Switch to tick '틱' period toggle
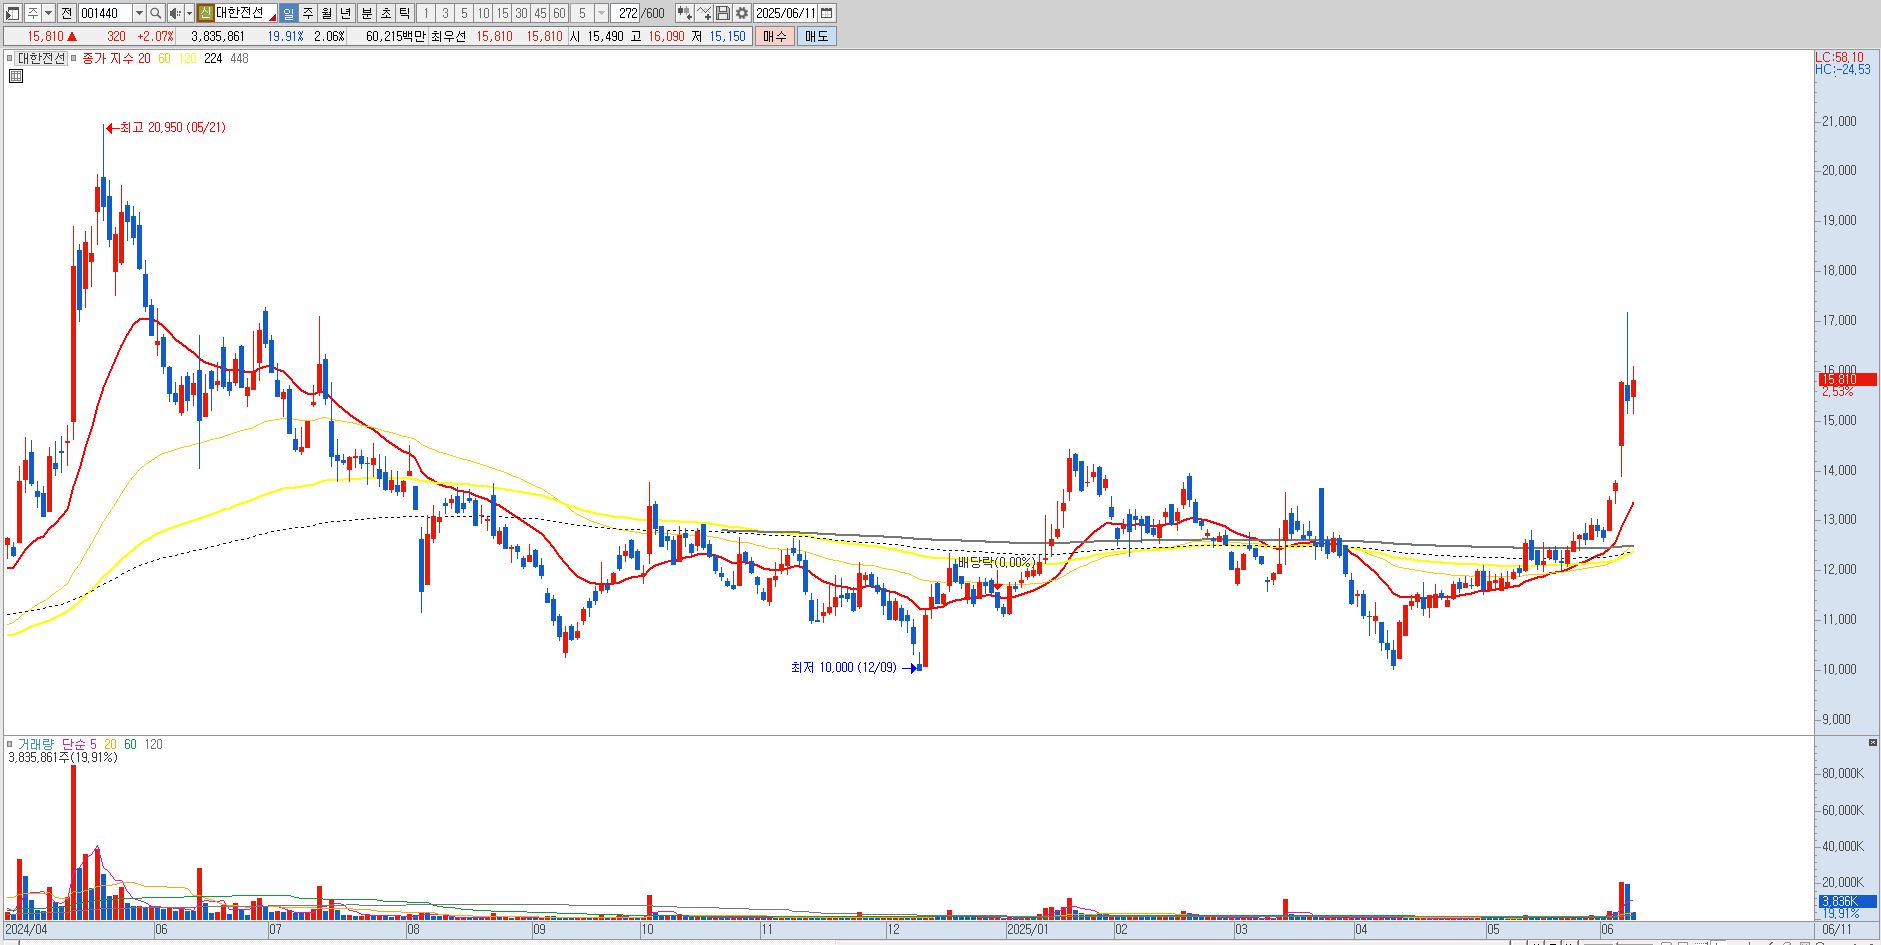The height and width of the screenshot is (945, 1881). pos(404,13)
